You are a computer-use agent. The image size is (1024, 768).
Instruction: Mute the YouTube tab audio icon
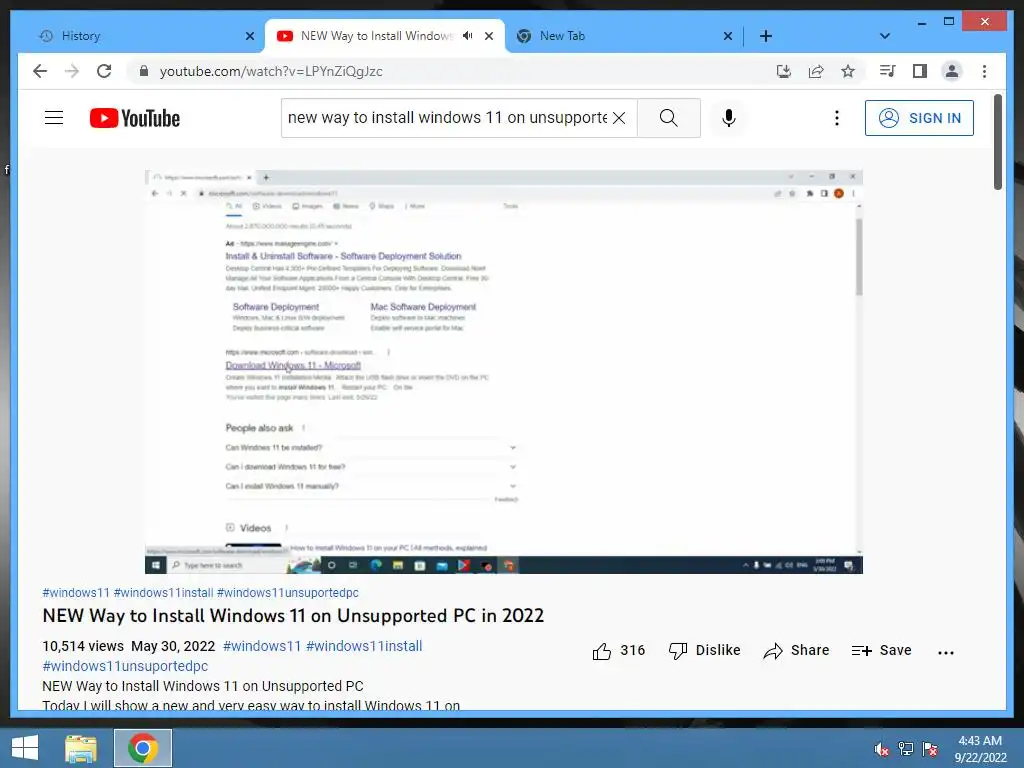(x=468, y=36)
